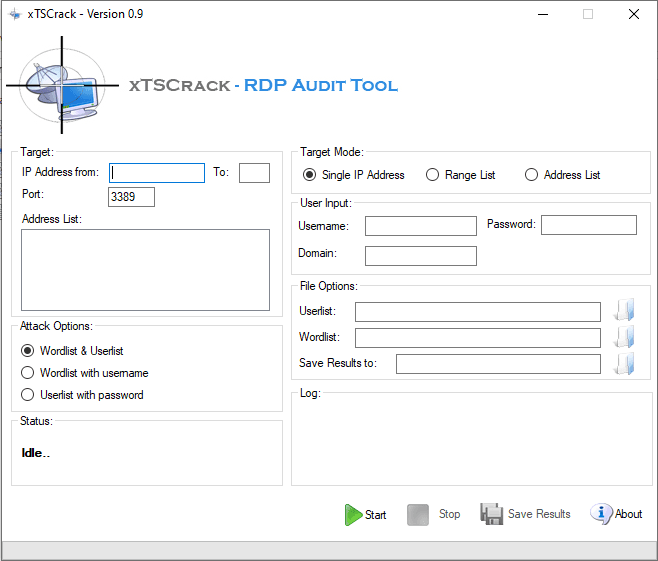Click inside the Address List box
Screen dimensions: 658x561
[146, 270]
